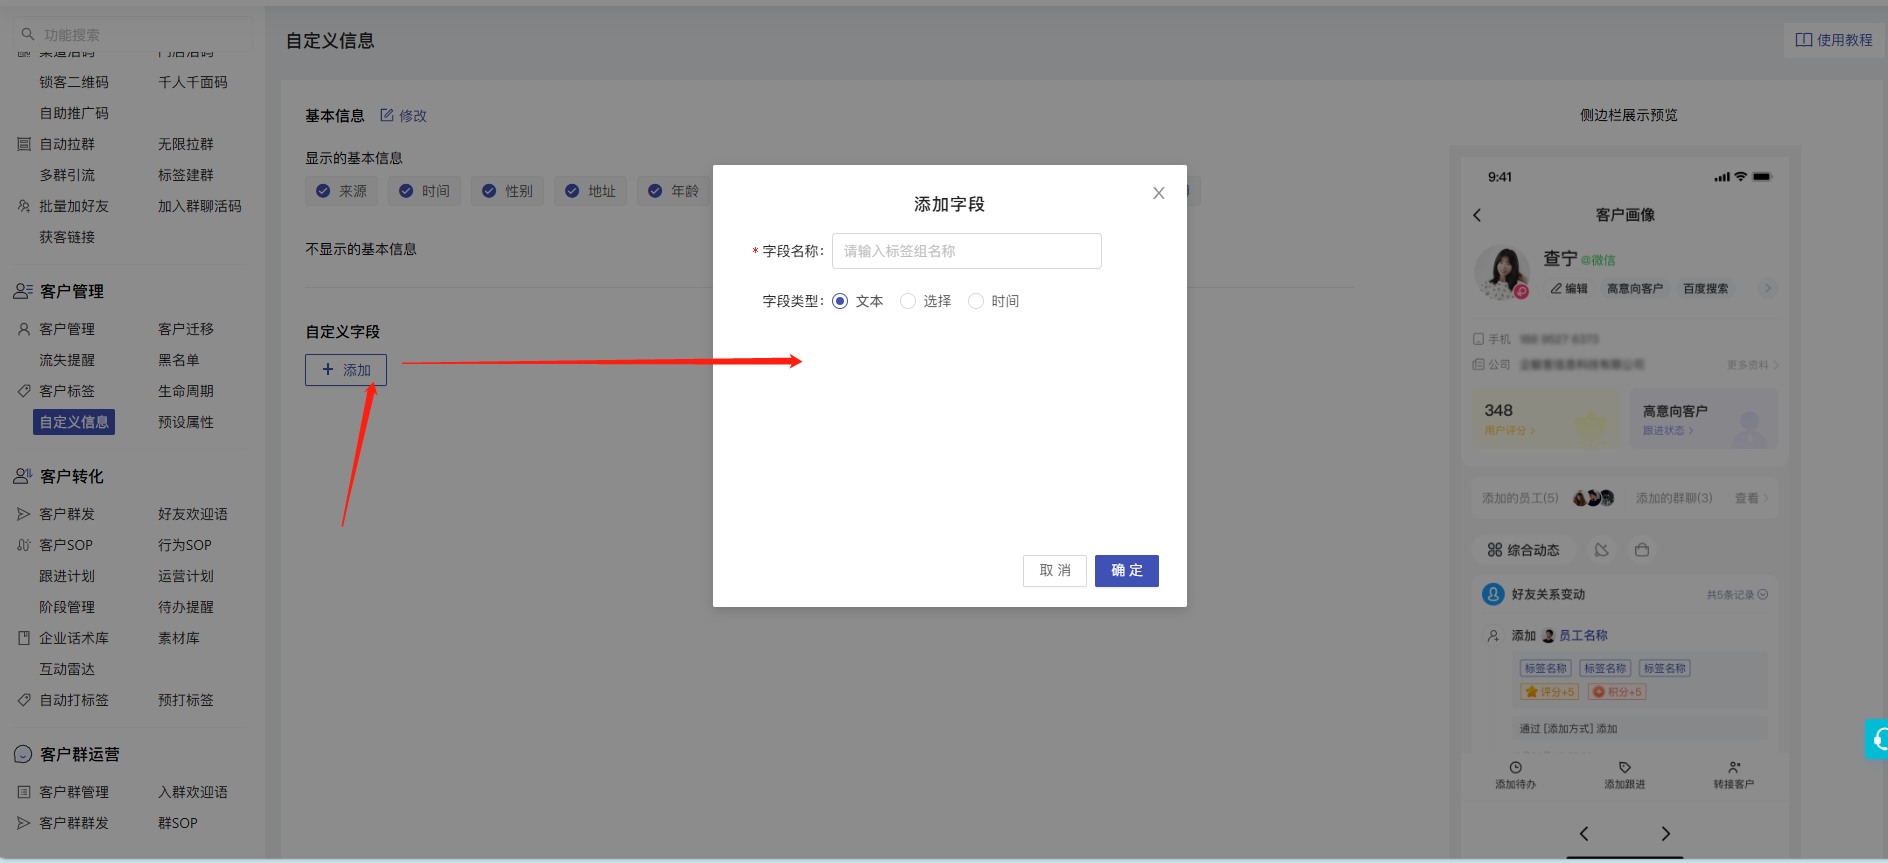Open the 使用教程 book icon button
The height and width of the screenshot is (863, 1888).
point(1803,40)
